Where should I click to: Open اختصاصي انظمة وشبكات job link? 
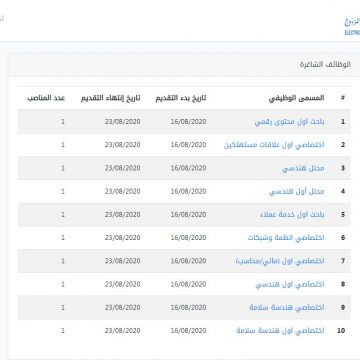coord(286,238)
